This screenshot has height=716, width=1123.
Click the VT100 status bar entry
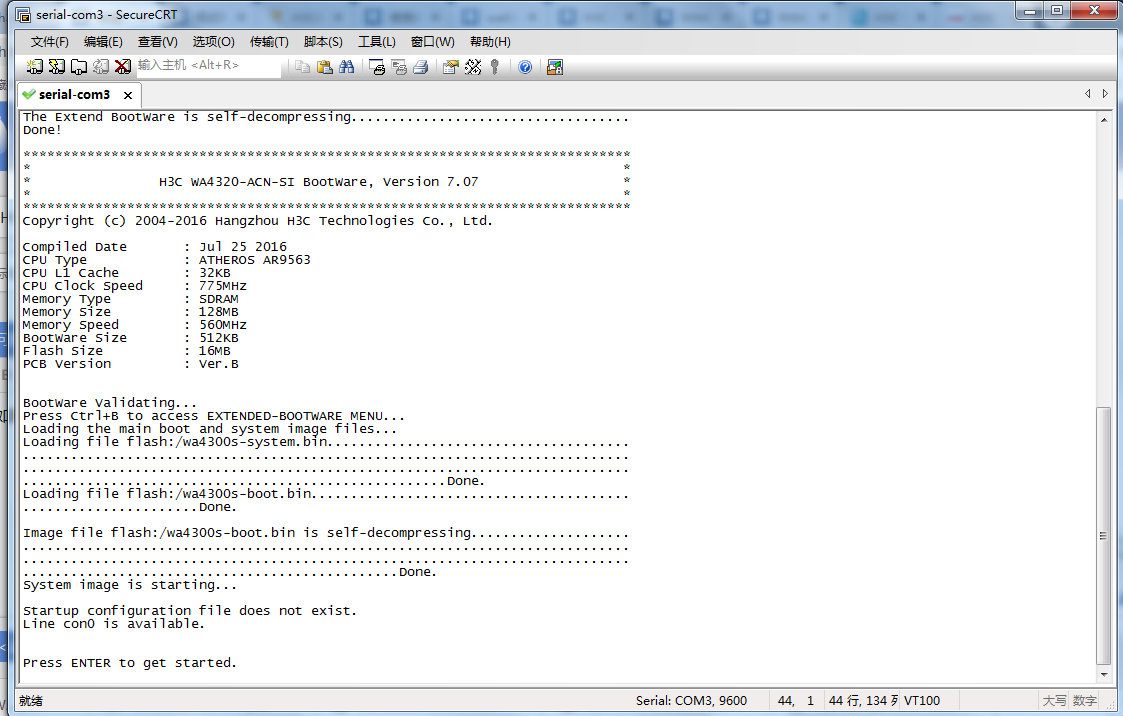tap(922, 700)
